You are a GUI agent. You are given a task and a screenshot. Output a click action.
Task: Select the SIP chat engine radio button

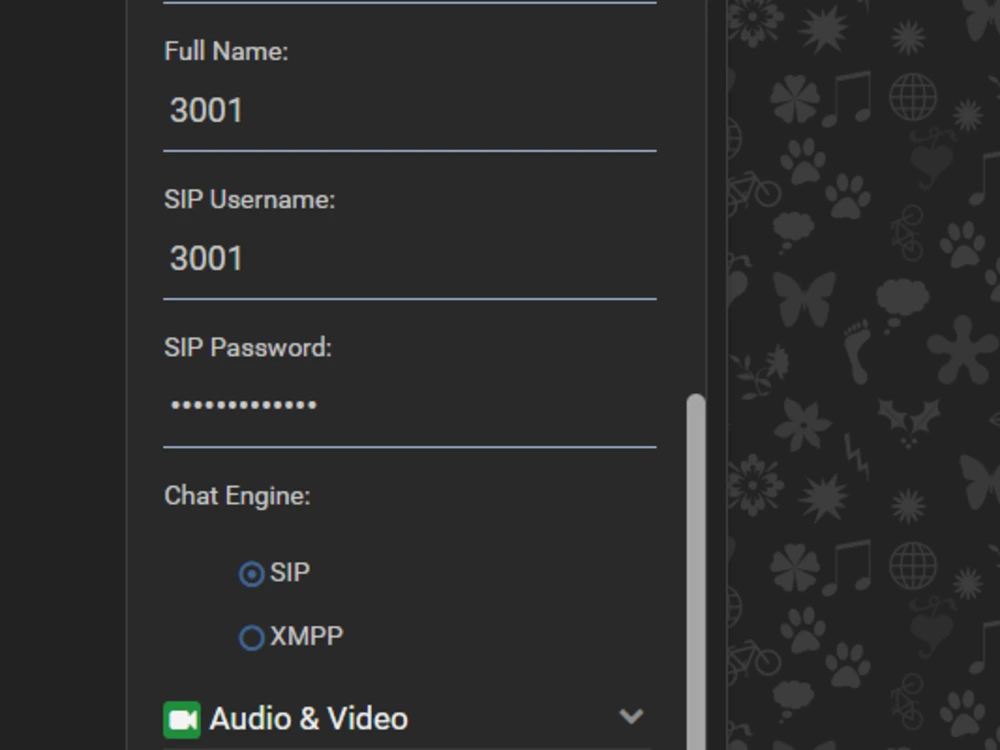pyautogui.click(x=251, y=573)
